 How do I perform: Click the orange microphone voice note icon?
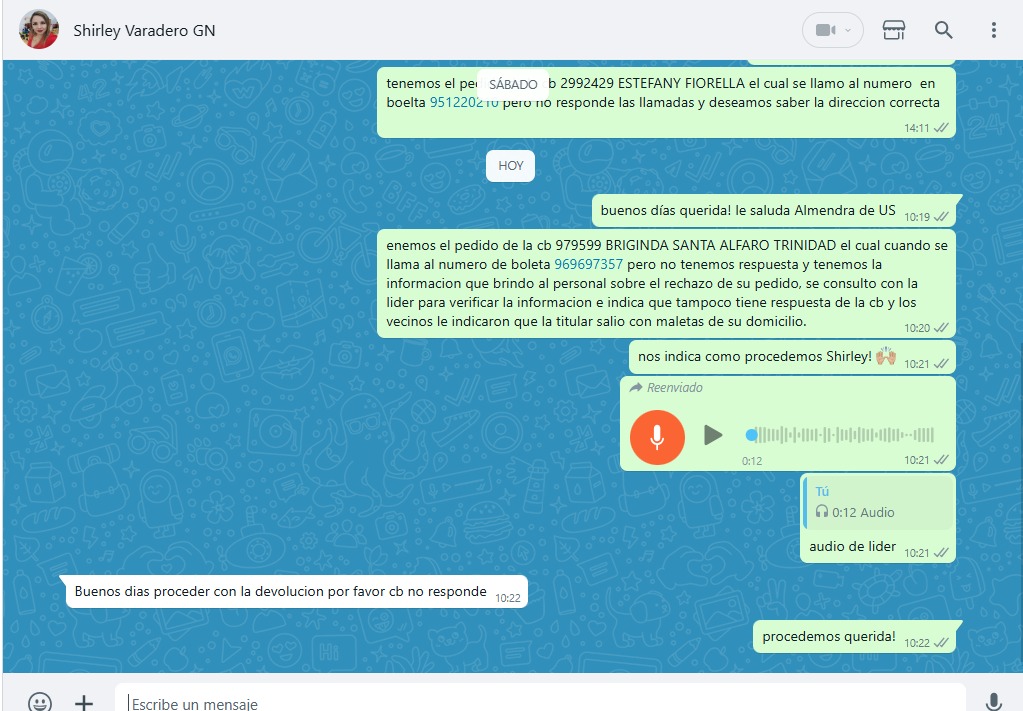coord(657,437)
